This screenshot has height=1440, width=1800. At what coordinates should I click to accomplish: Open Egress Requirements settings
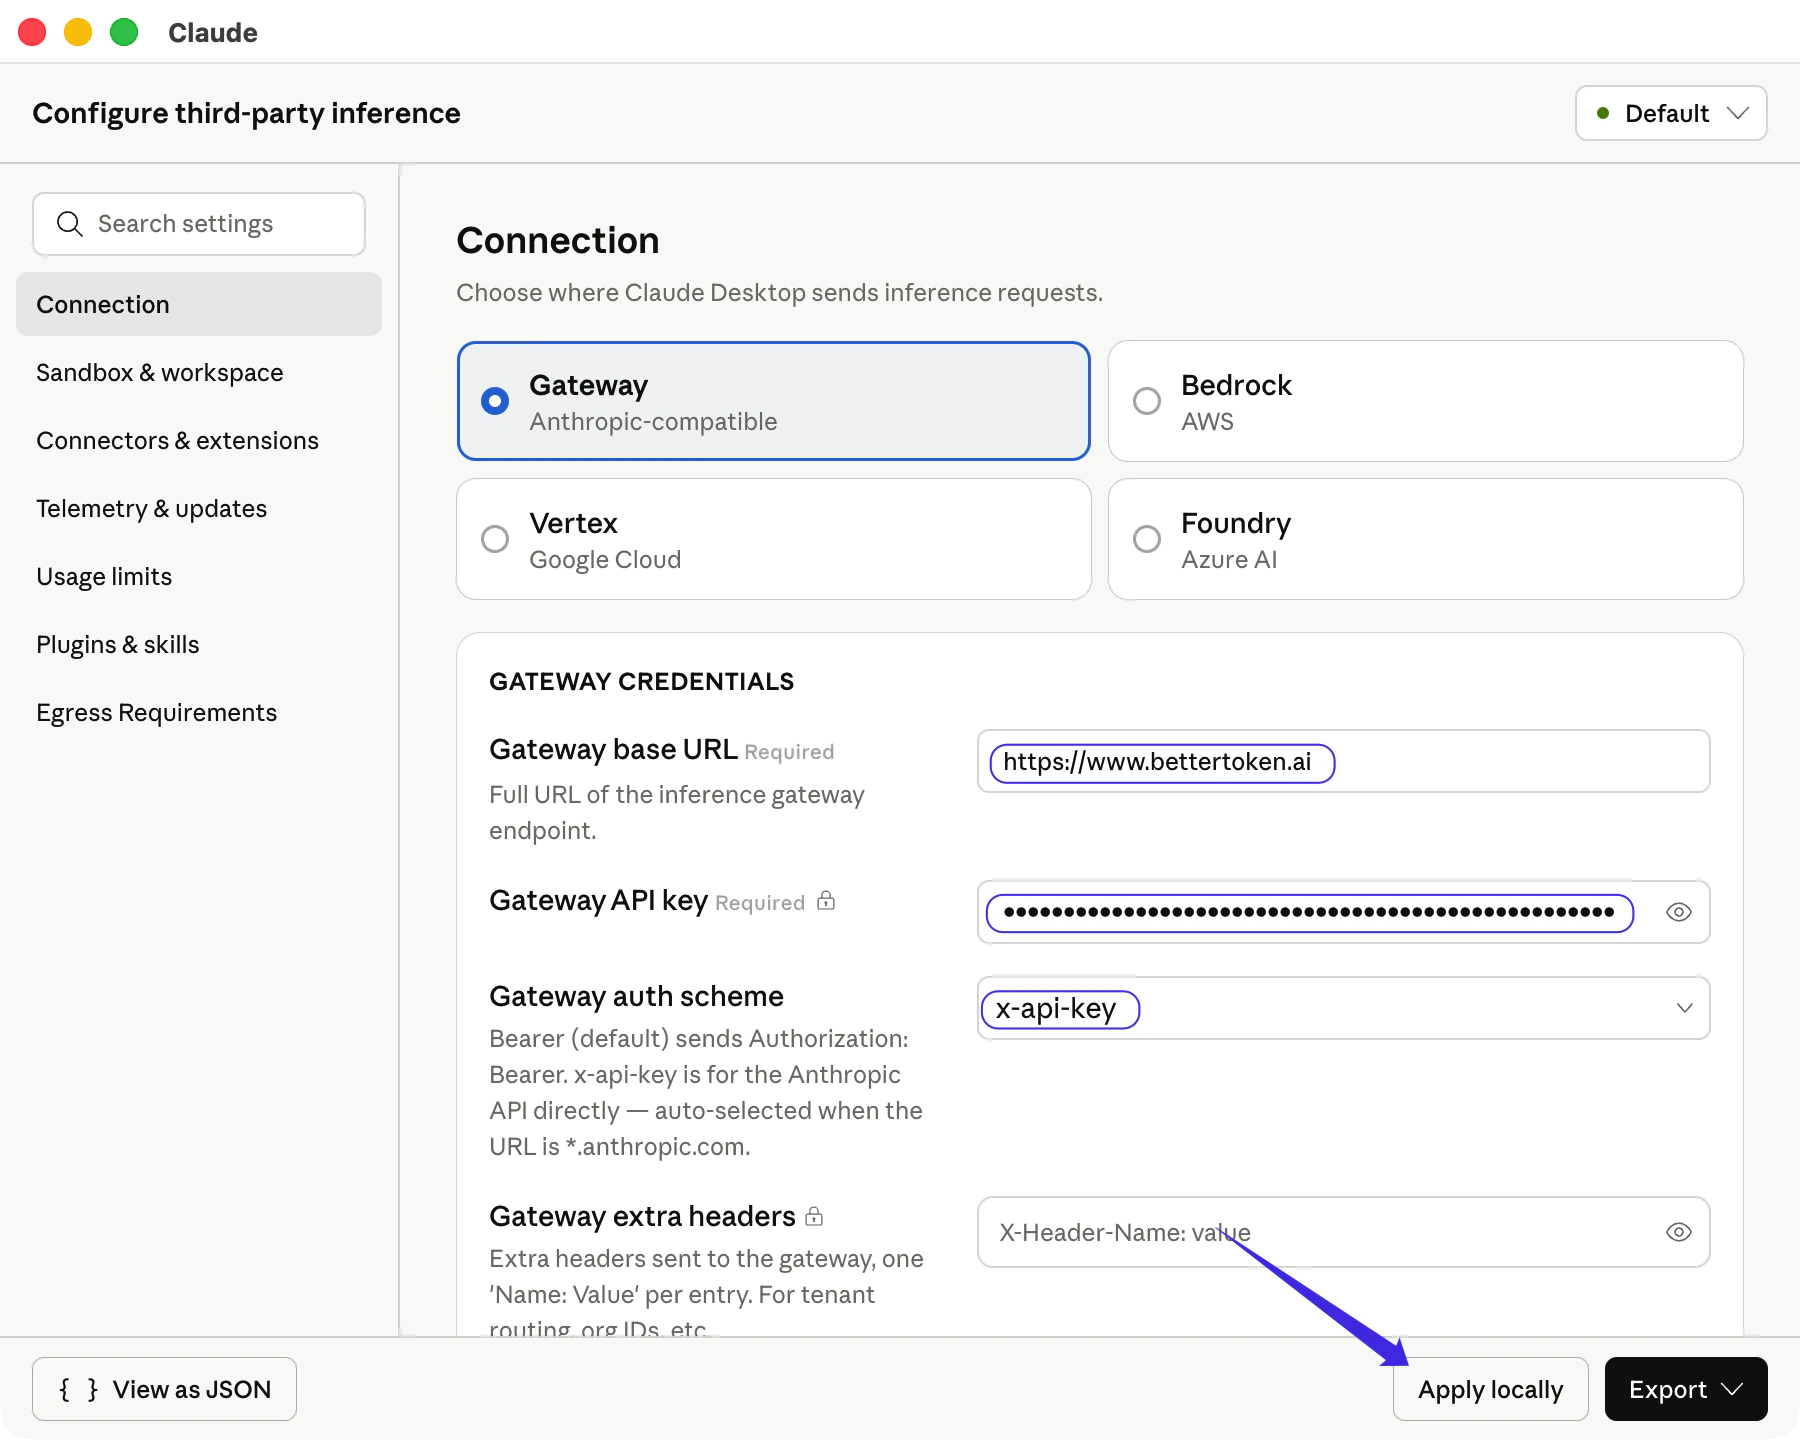point(199,712)
